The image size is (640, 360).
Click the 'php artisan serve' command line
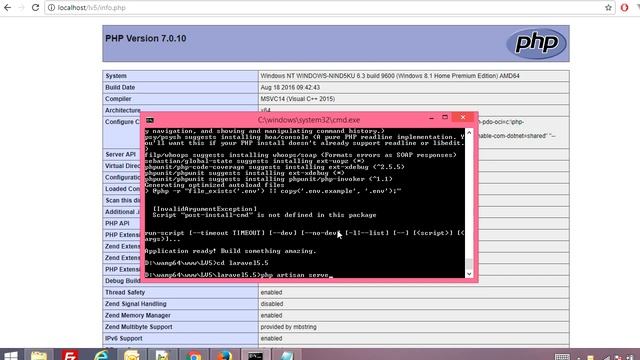coord(296,275)
